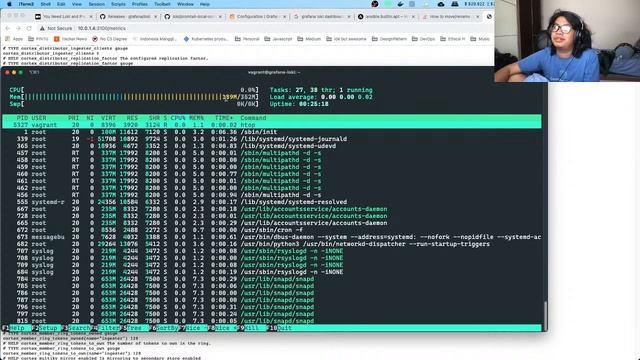Open the Help menu in menu bar
Screen dimensions: 640x360
[205, 4]
